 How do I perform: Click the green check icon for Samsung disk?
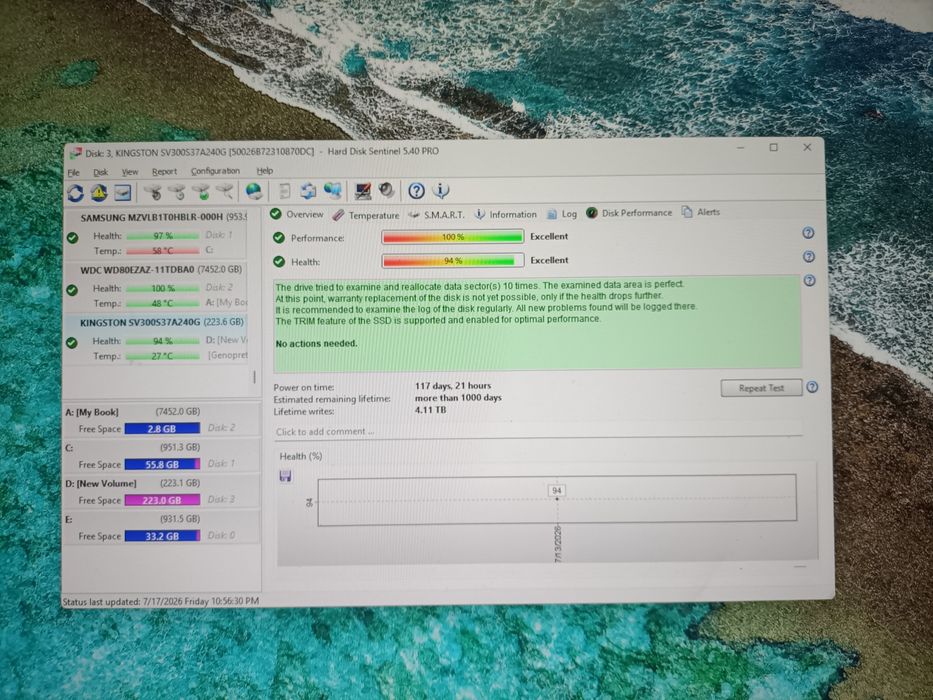pos(73,238)
